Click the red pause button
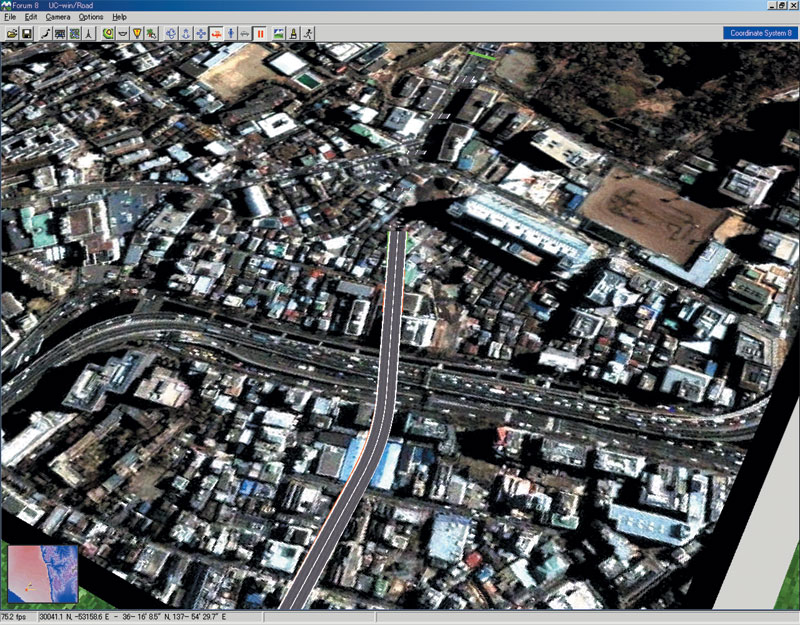 pyautogui.click(x=260, y=34)
